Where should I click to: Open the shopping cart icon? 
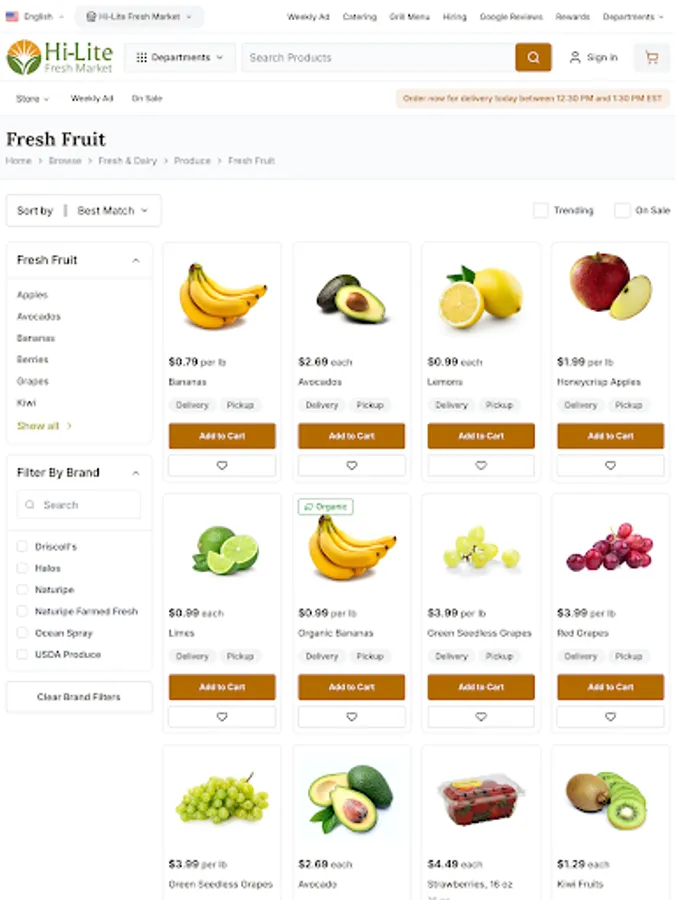pos(651,57)
